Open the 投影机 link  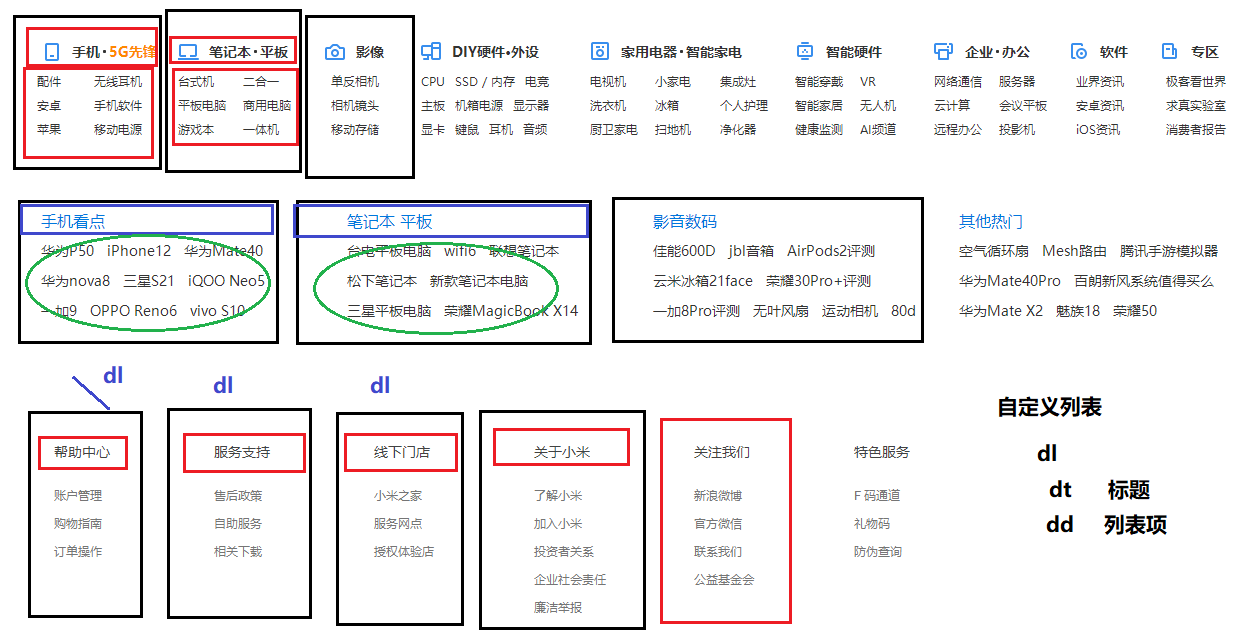click(1017, 129)
